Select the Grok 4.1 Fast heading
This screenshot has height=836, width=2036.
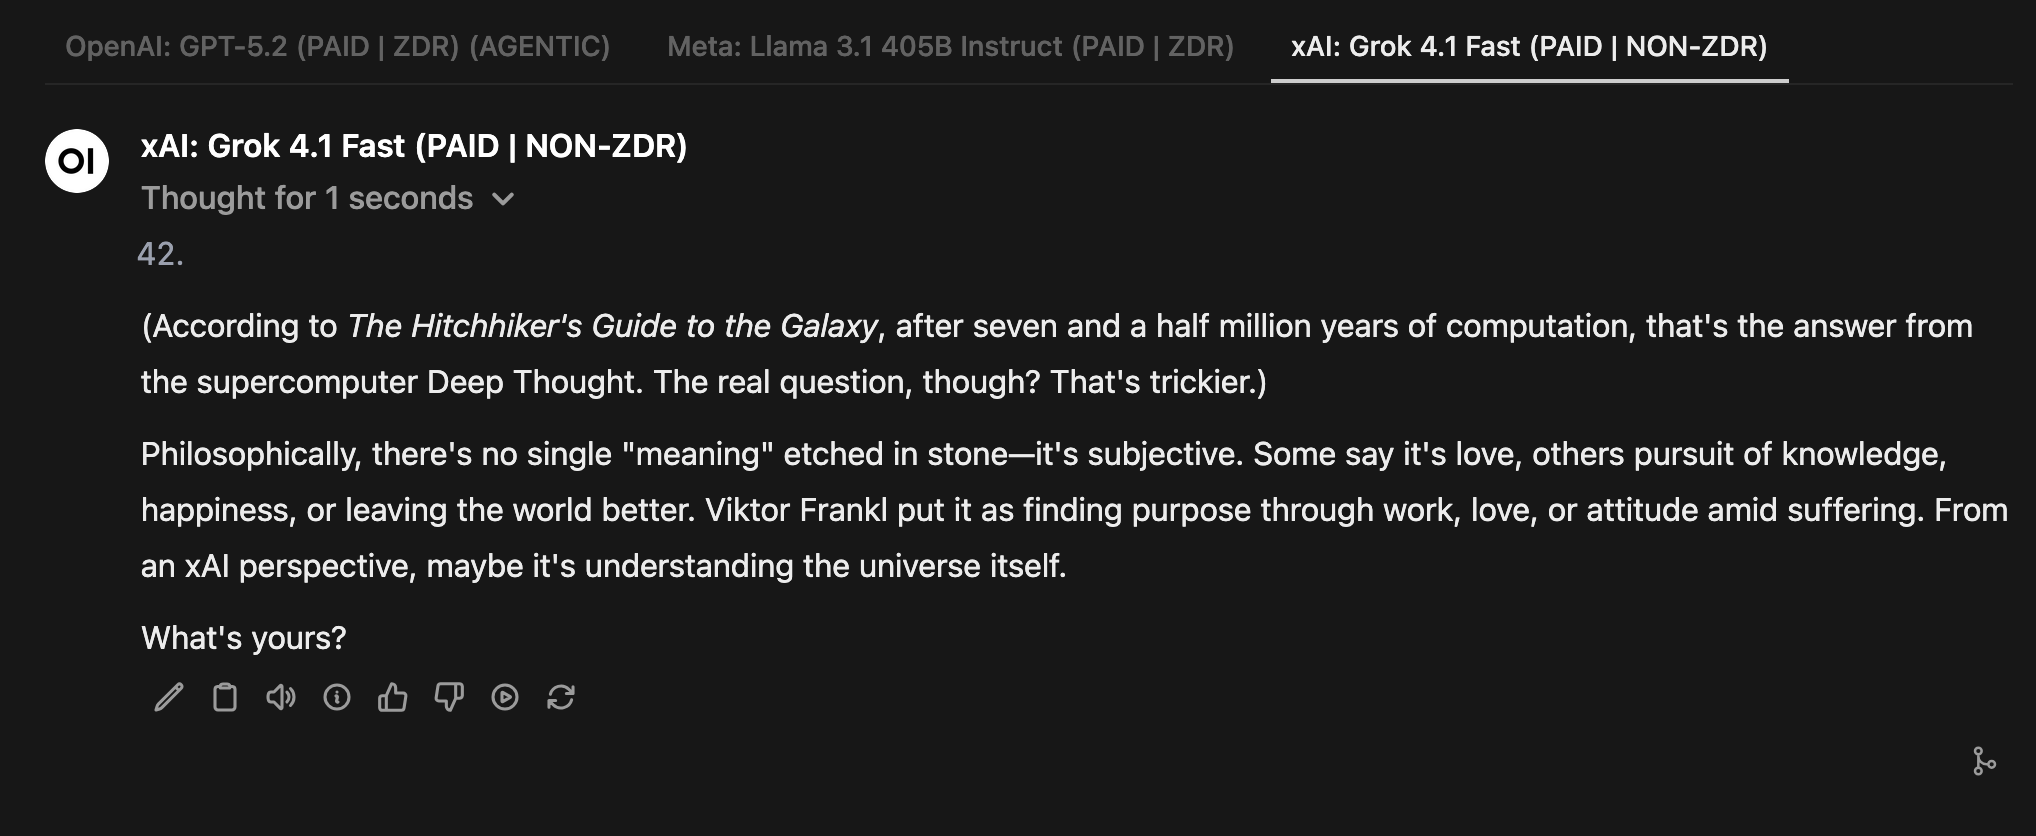(x=414, y=146)
